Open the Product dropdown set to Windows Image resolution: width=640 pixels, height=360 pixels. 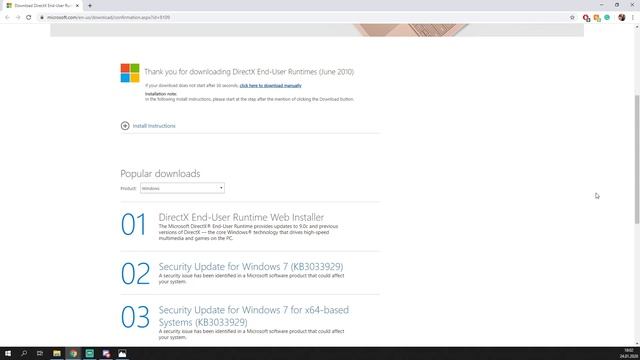(x=182, y=188)
